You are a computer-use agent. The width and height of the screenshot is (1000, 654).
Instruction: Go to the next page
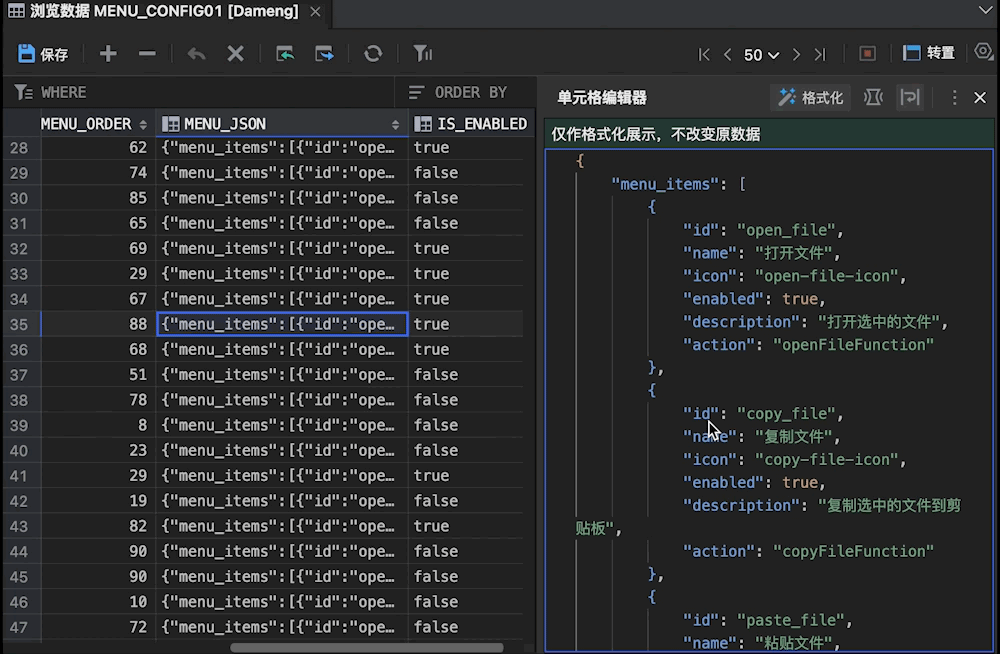coord(796,55)
